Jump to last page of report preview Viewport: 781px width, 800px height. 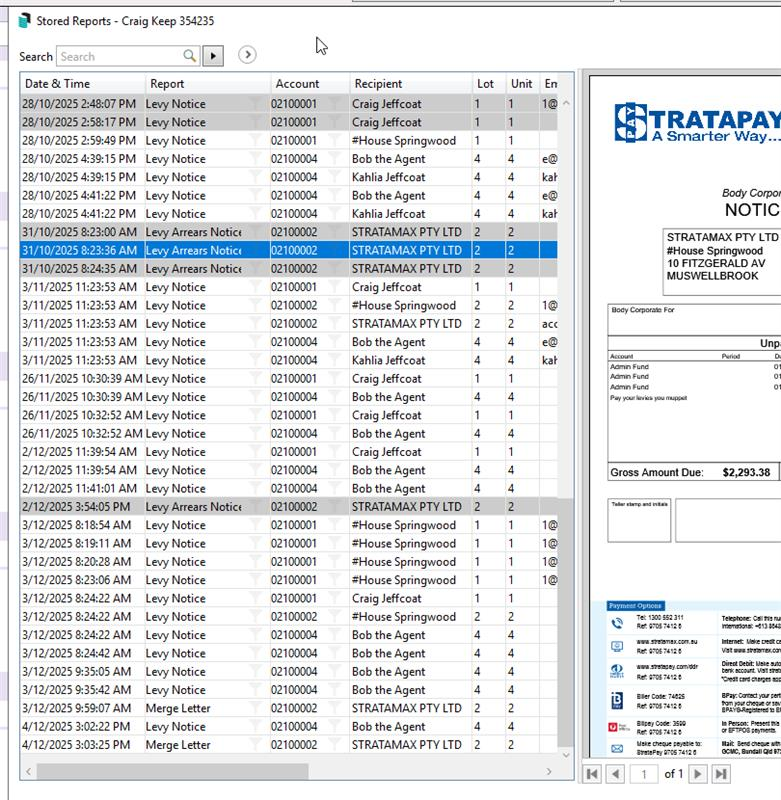pyautogui.click(x=720, y=774)
